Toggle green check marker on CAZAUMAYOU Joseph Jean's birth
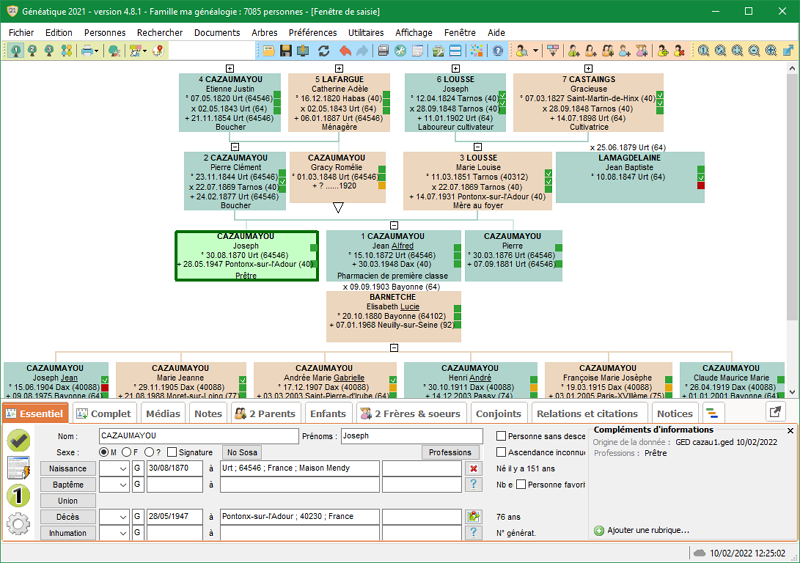800x563 pixels. [105, 380]
